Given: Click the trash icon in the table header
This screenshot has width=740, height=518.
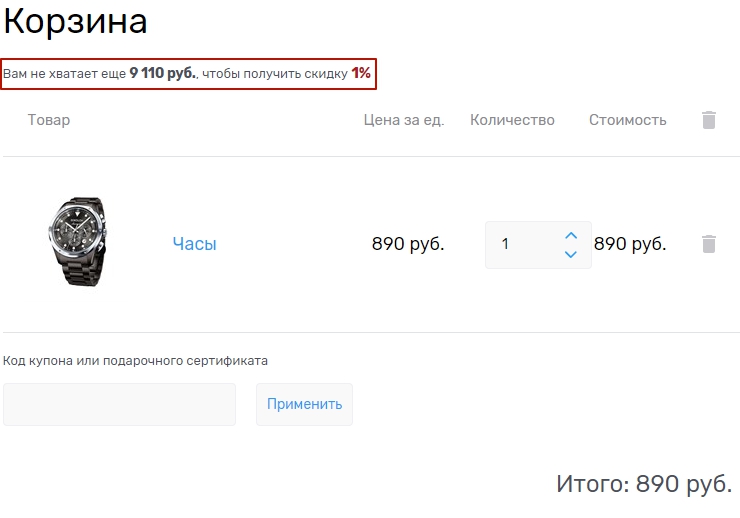Looking at the screenshot, I should point(709,120).
